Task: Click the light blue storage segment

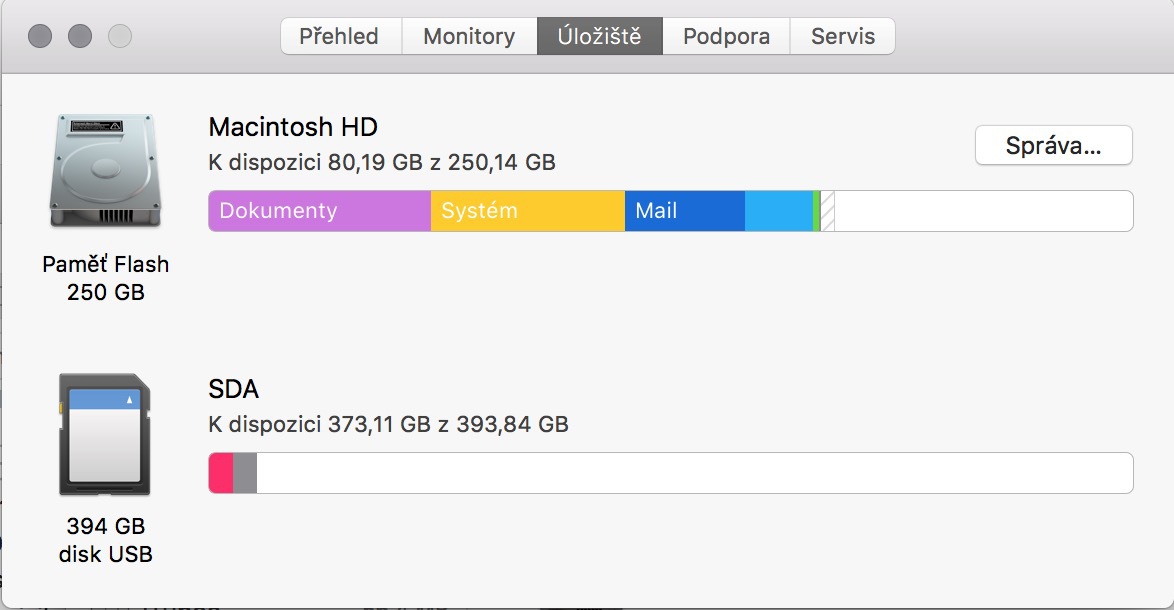Action: (x=778, y=211)
